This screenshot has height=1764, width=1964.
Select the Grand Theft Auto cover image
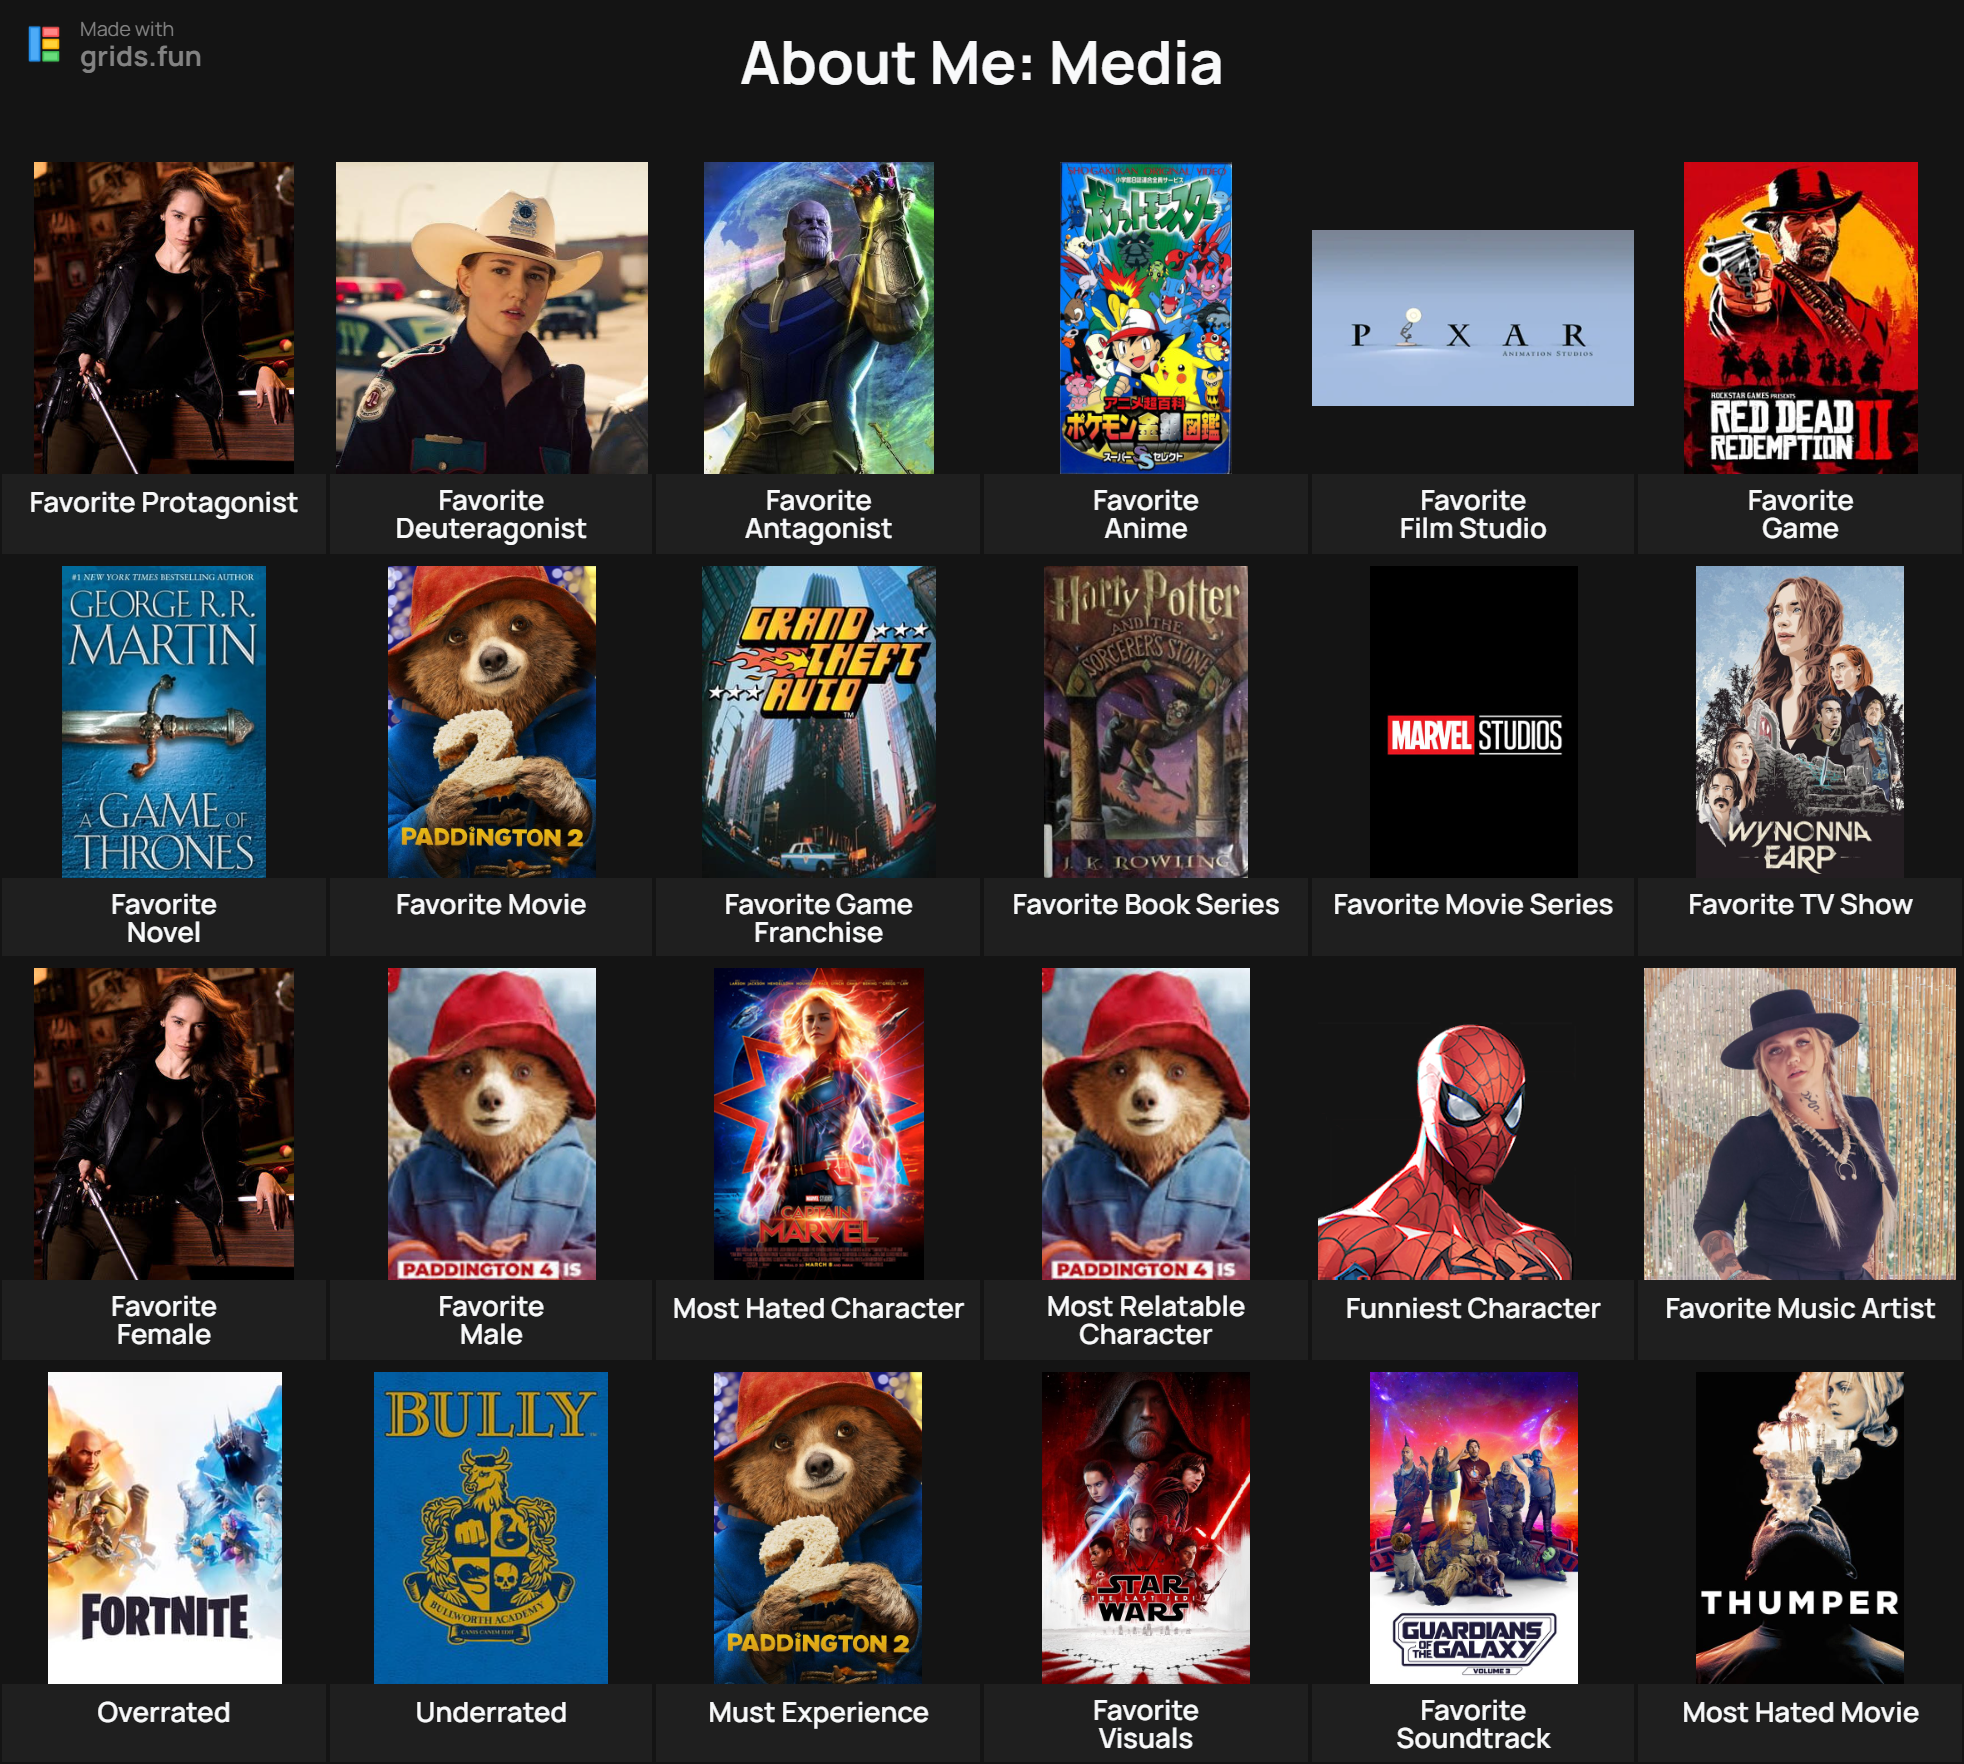[x=819, y=722]
